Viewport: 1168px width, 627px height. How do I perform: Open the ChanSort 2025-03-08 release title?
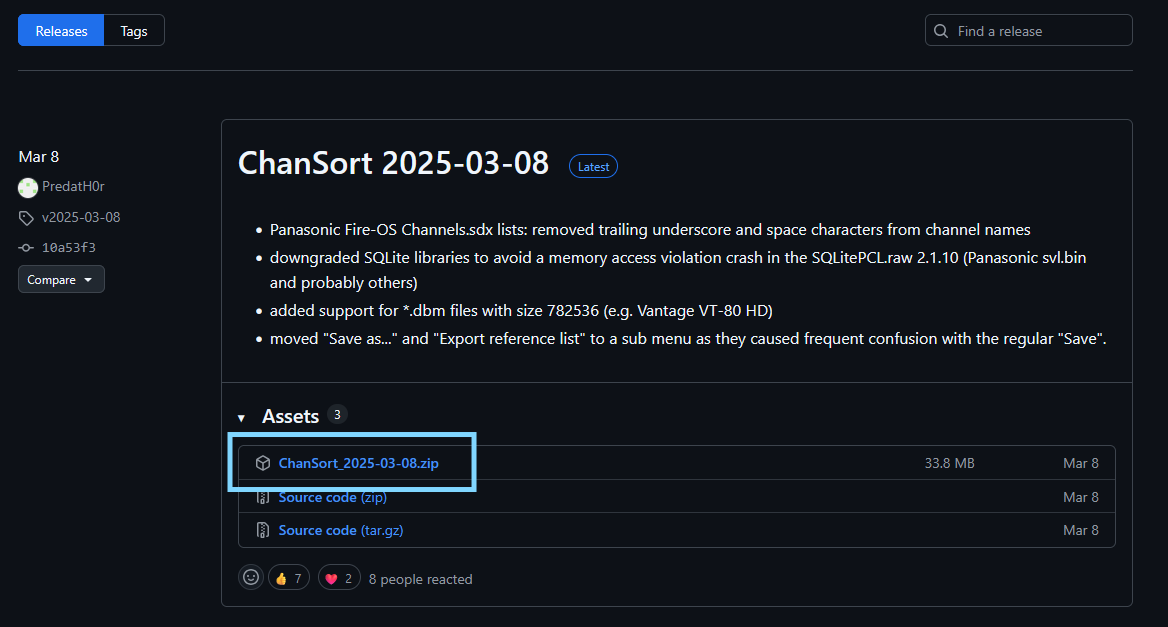tap(393, 163)
